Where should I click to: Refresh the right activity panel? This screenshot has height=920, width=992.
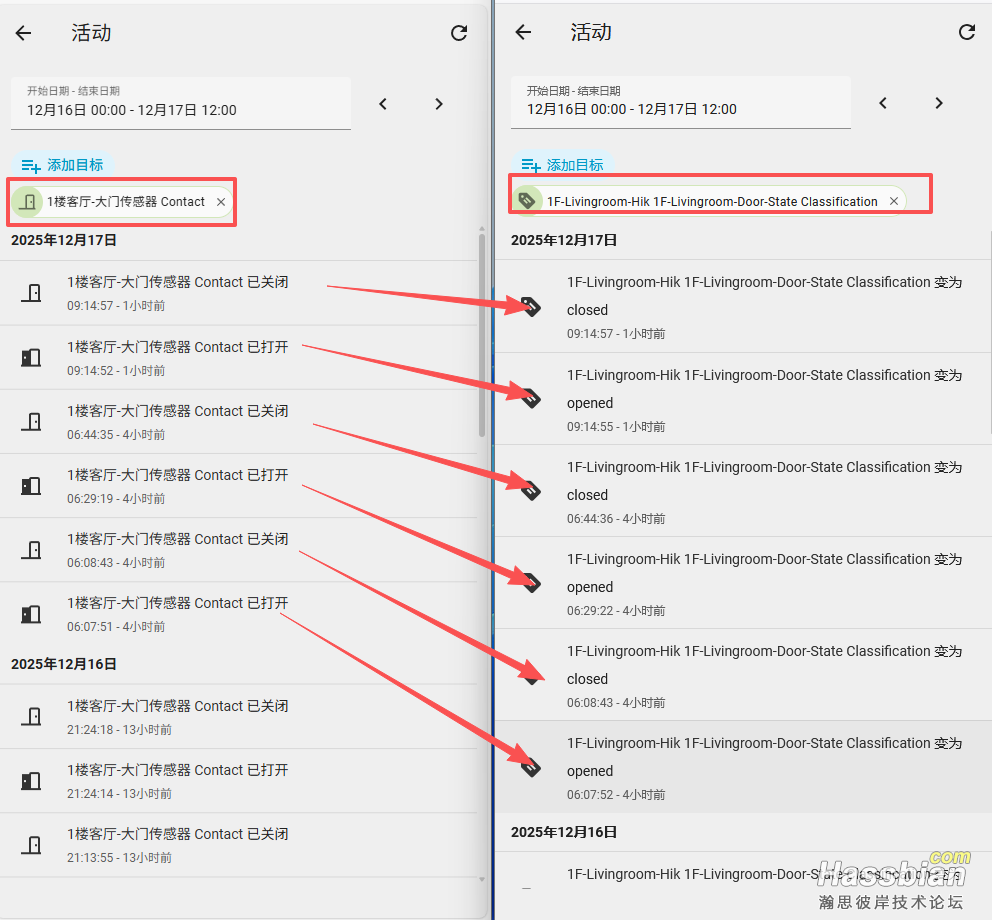pos(967,32)
